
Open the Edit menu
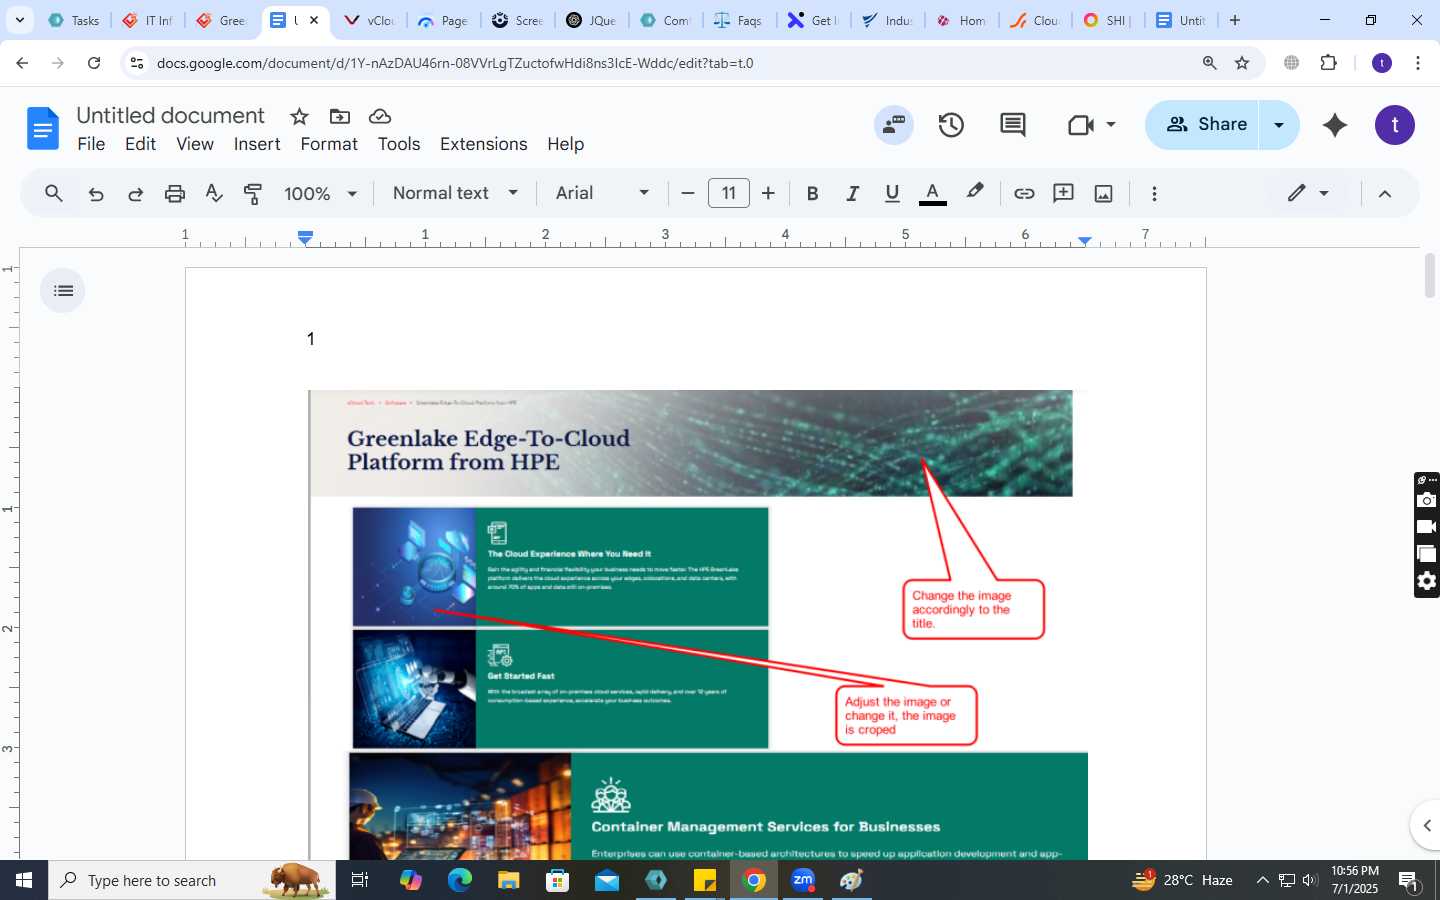coord(140,144)
